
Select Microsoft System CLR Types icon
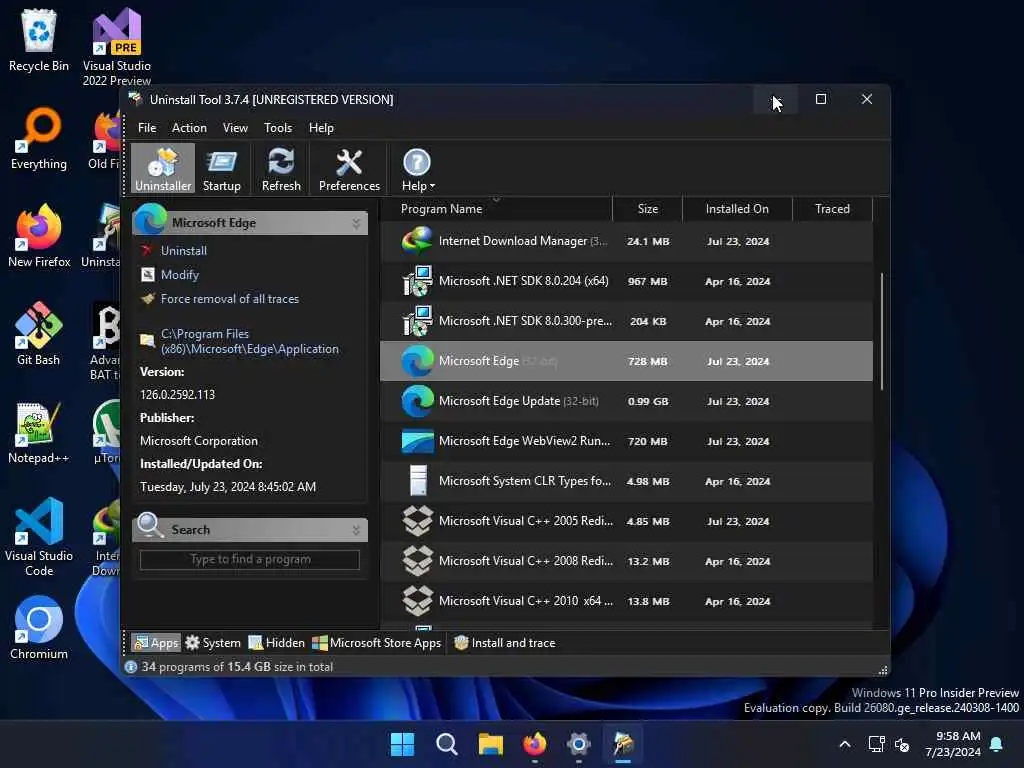click(x=417, y=481)
